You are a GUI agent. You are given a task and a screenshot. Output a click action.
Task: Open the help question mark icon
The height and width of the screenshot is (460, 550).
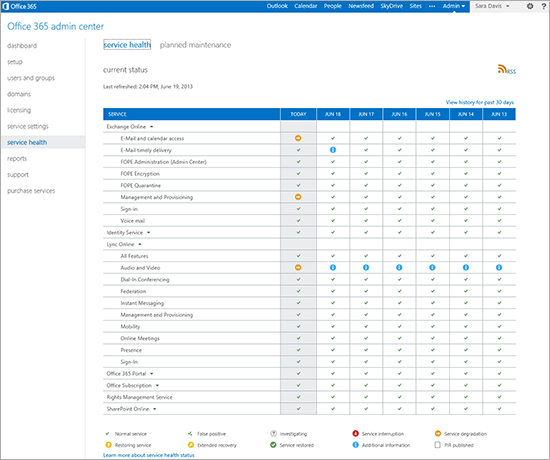tap(544, 6)
